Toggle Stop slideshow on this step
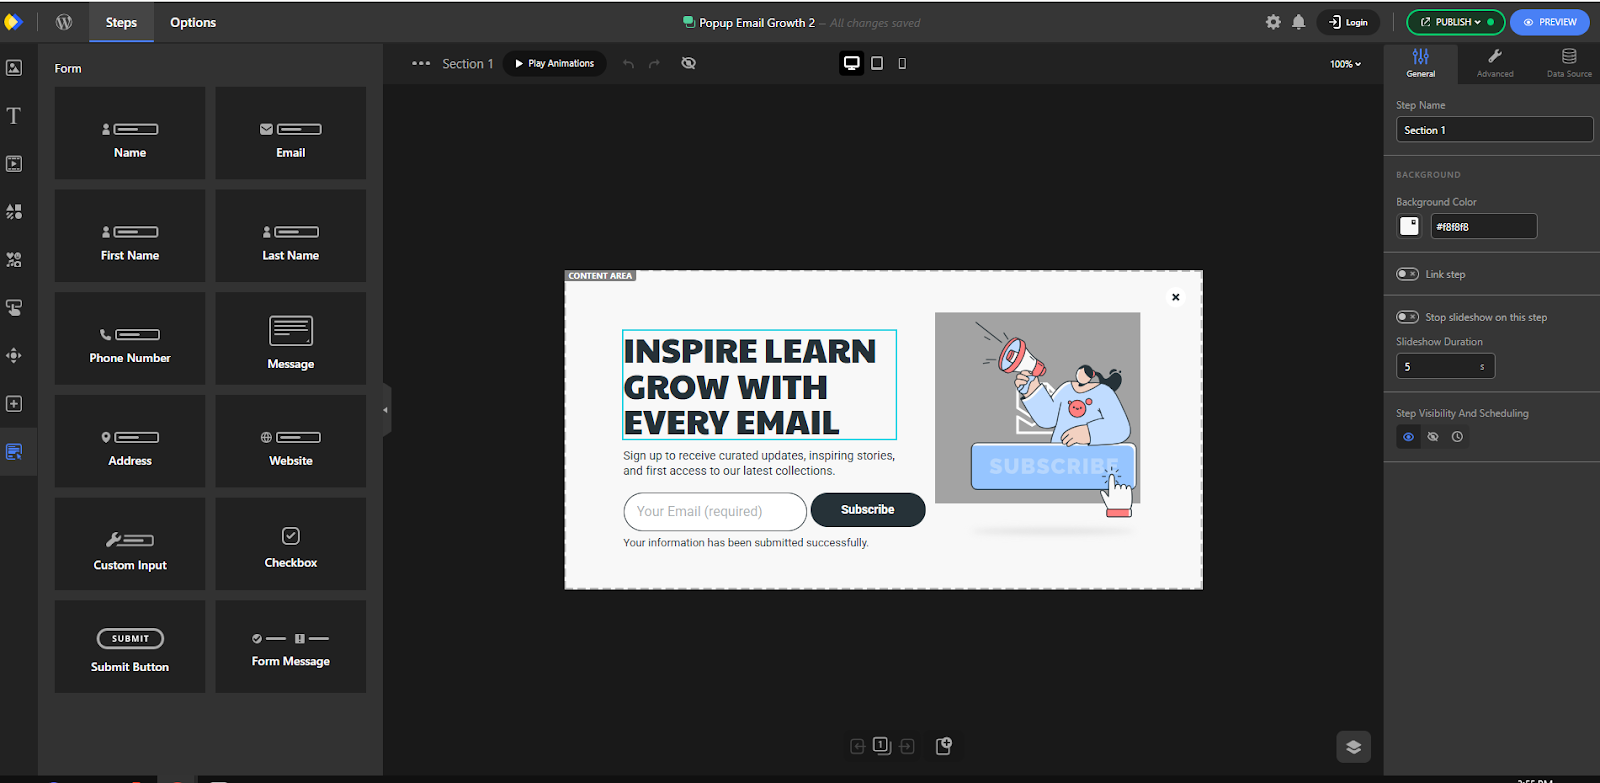 pyautogui.click(x=1407, y=317)
